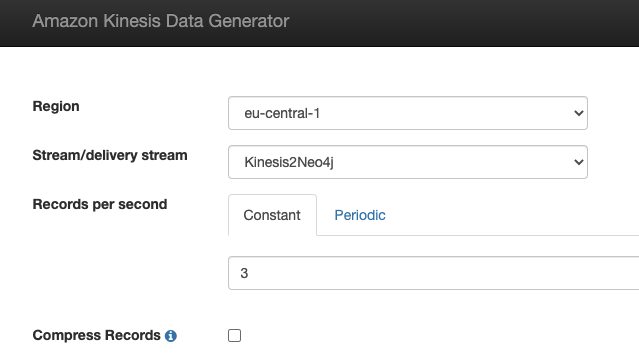Click the Region field label

[56, 106]
